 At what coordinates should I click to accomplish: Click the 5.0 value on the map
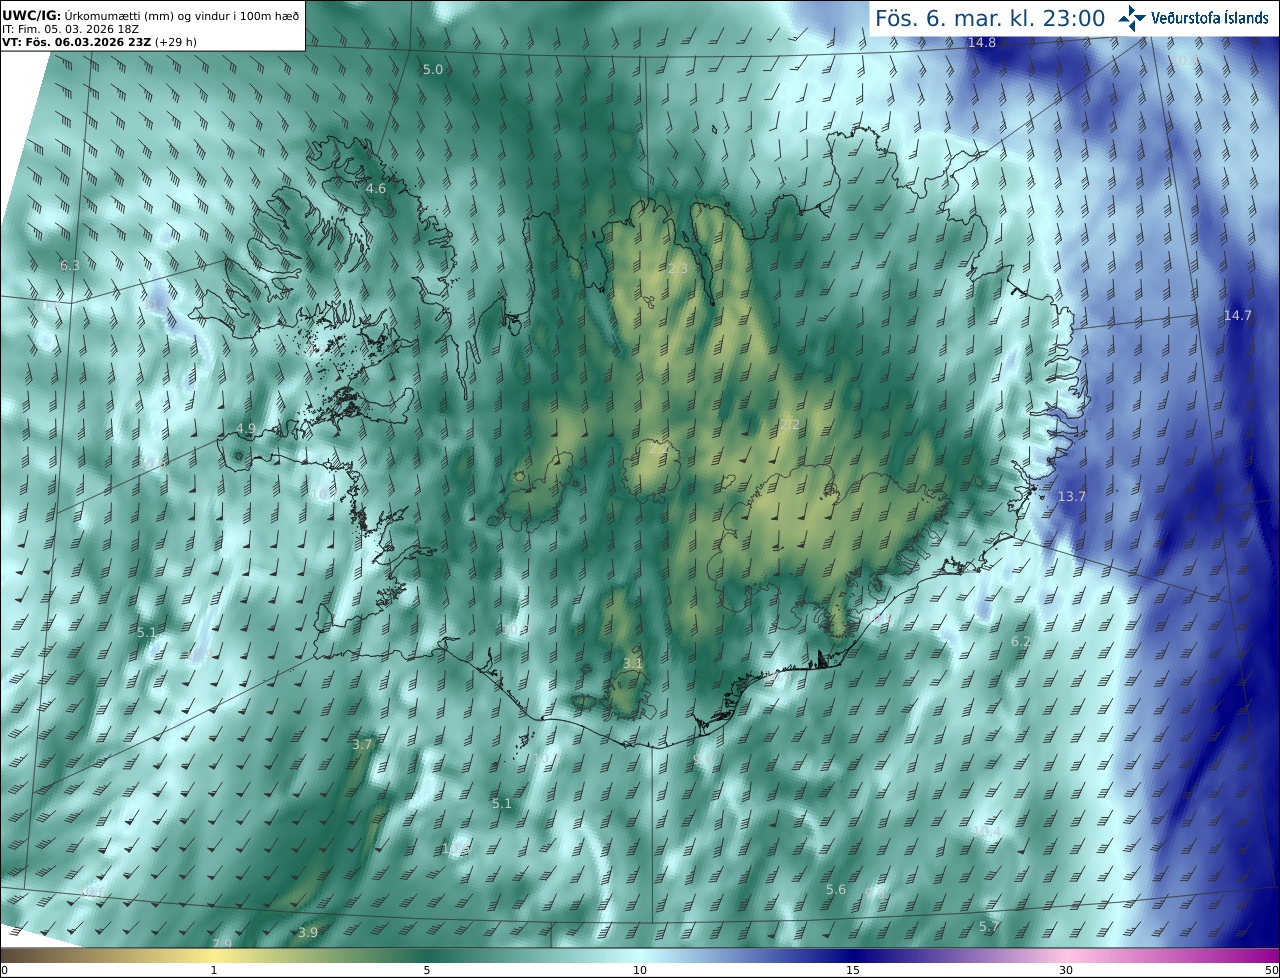[x=432, y=69]
